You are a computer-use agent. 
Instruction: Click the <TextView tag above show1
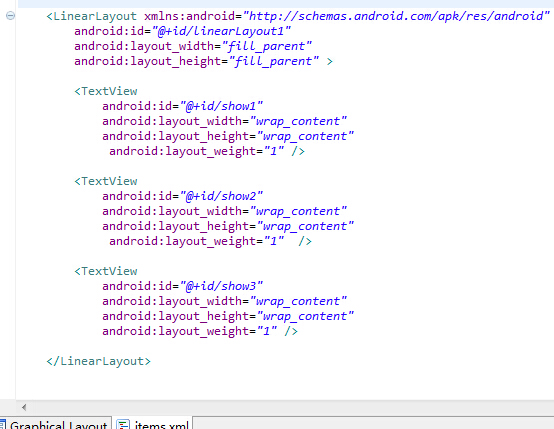point(106,91)
